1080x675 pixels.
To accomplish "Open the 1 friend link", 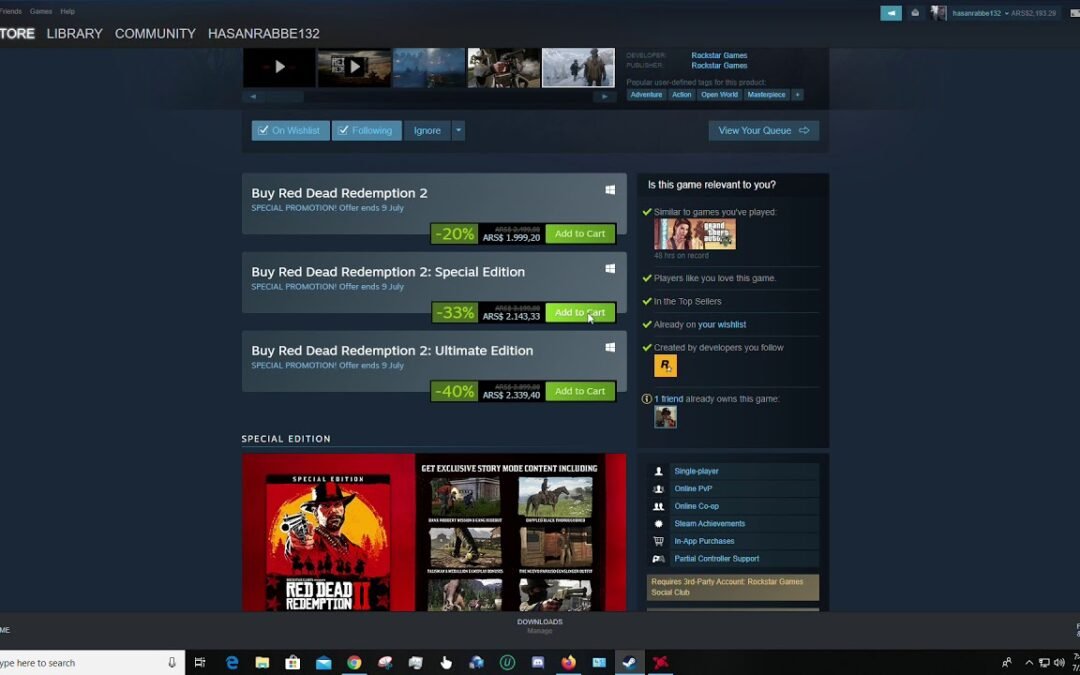I will [x=669, y=399].
